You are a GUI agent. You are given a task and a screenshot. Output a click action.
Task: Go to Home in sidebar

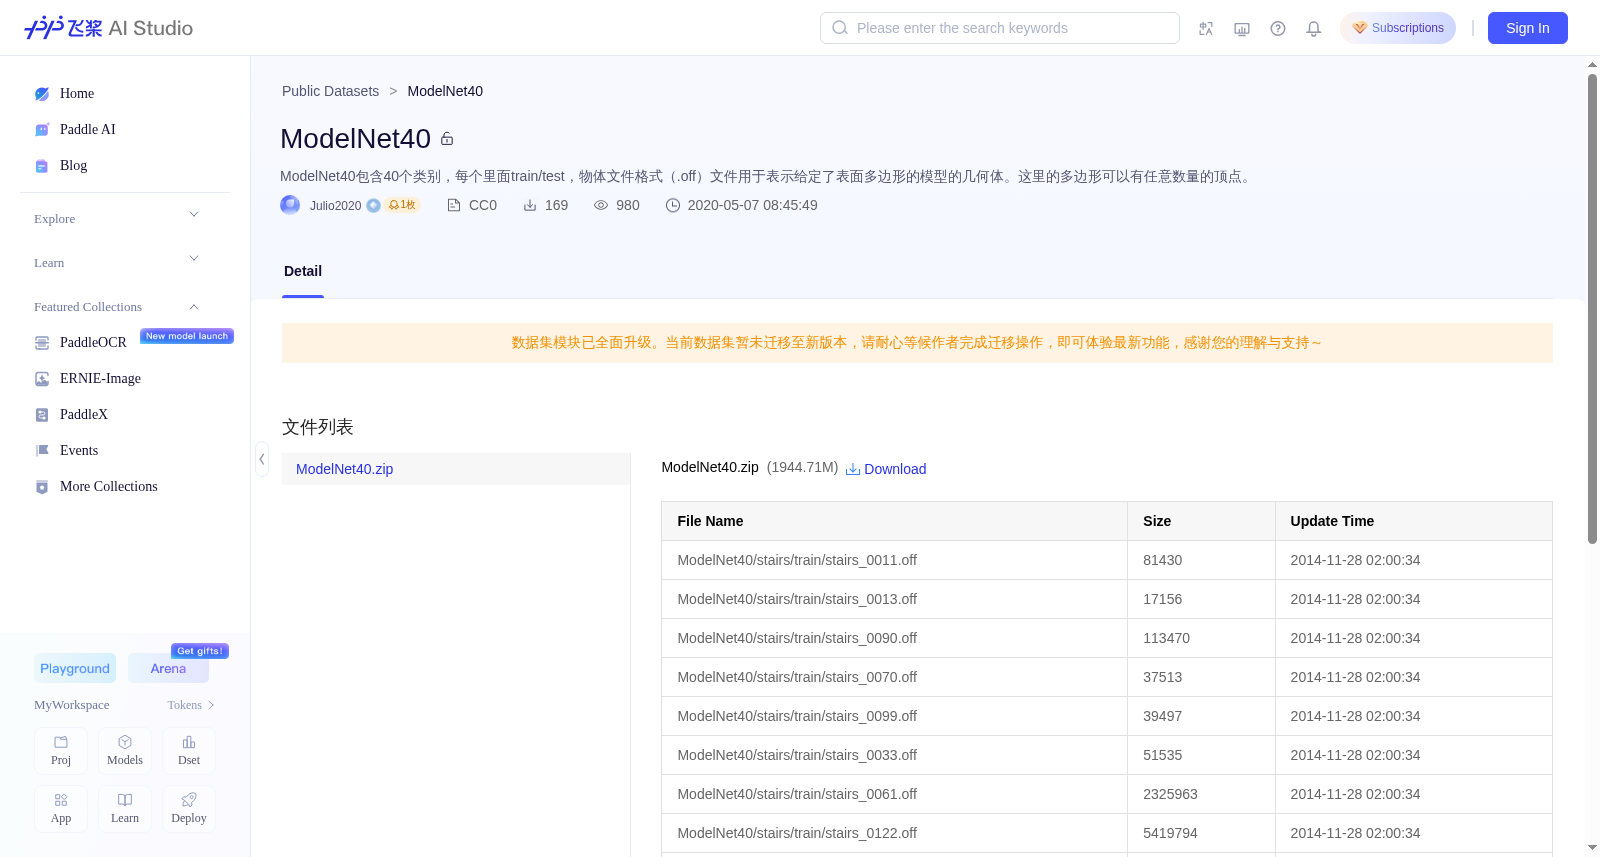(x=77, y=94)
